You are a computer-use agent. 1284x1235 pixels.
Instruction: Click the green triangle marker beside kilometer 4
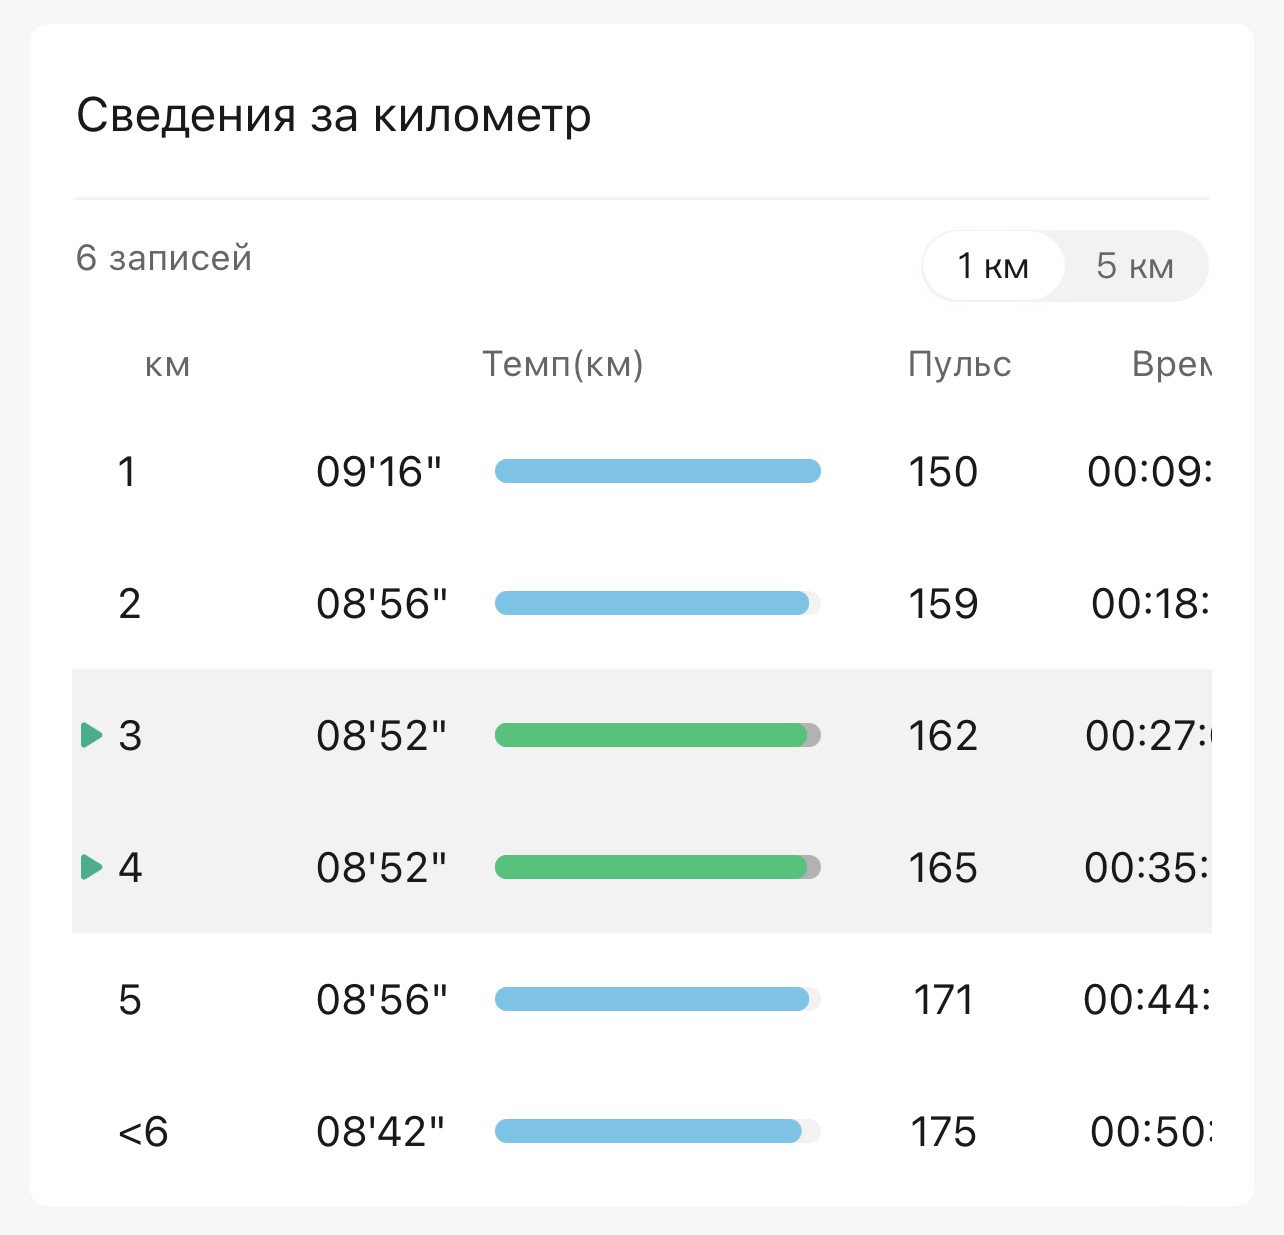coord(92,867)
